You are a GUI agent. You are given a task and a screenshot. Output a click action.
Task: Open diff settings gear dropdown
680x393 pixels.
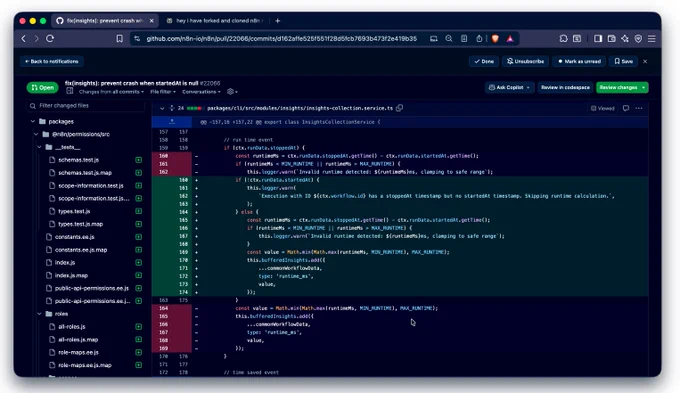click(232, 92)
